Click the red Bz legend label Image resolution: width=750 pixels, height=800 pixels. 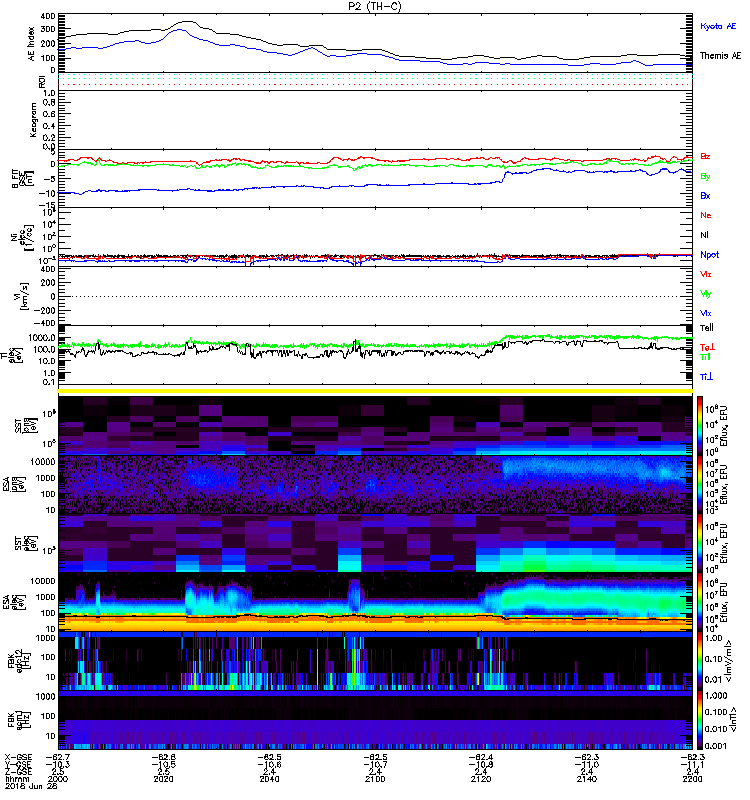[705, 157]
